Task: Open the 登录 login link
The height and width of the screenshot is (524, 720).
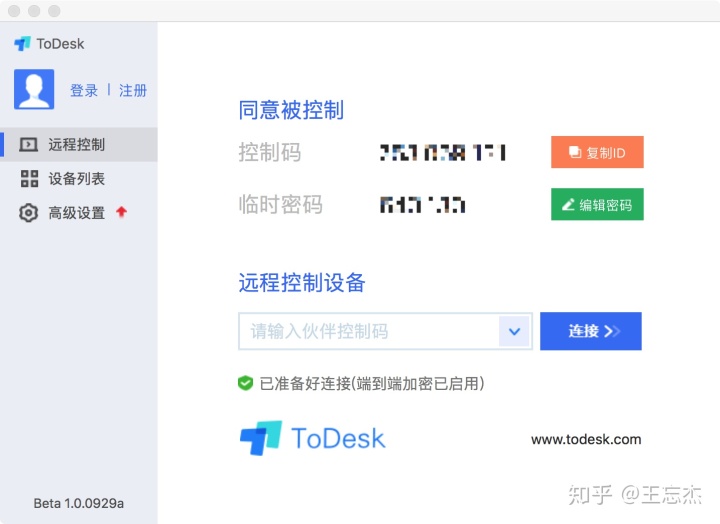Action: [84, 90]
